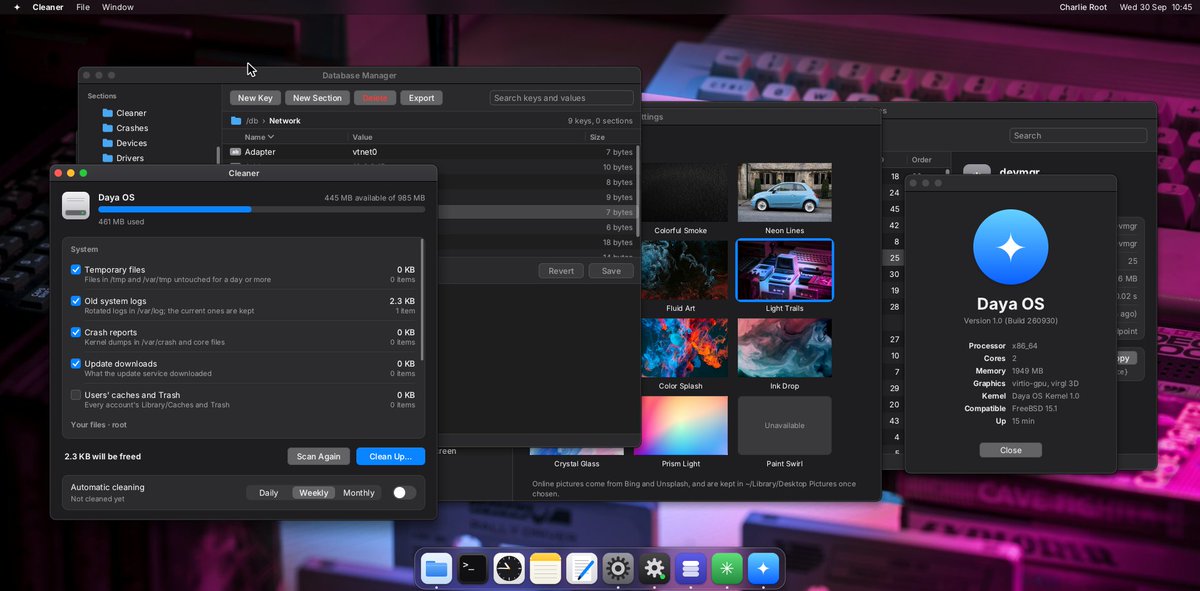Select the Devices section in Database Manager
The width and height of the screenshot is (1200, 591).
[124, 143]
